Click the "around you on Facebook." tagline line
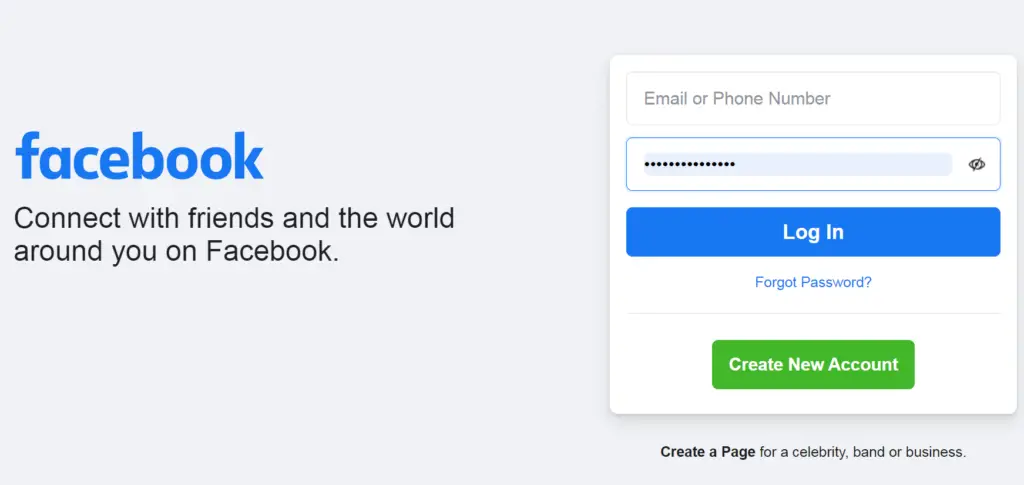The width and height of the screenshot is (1024, 485). (x=176, y=251)
